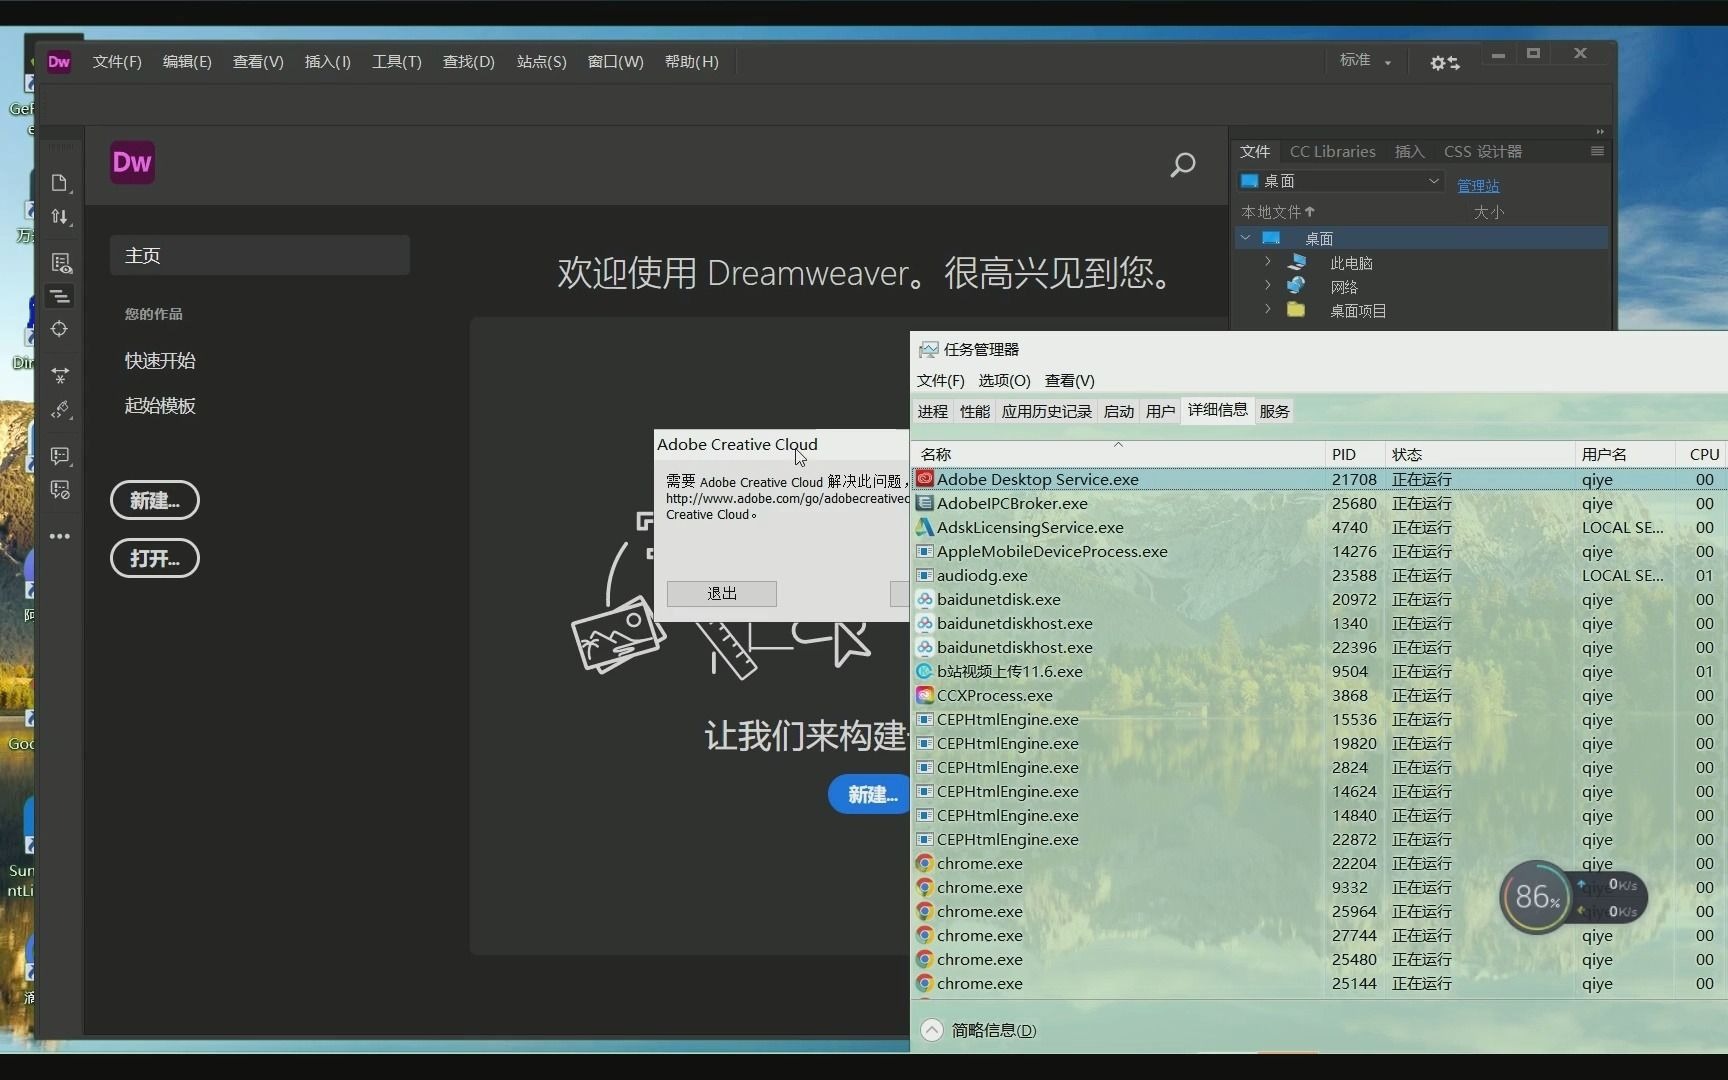Collapse Task Manager to 简略信息 view

(978, 1030)
